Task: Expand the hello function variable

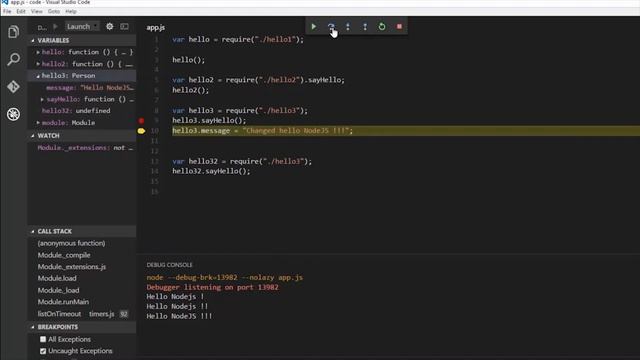Action: click(x=38, y=52)
